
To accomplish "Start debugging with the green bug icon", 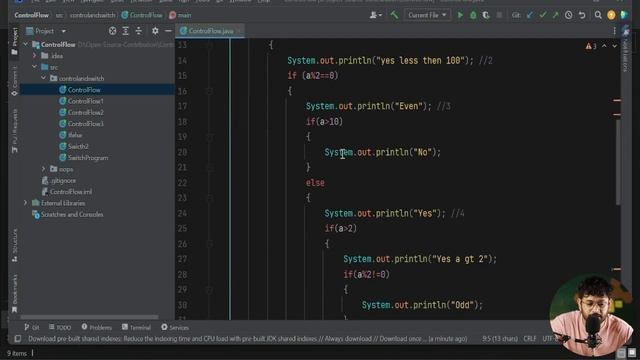I will 473,15.
